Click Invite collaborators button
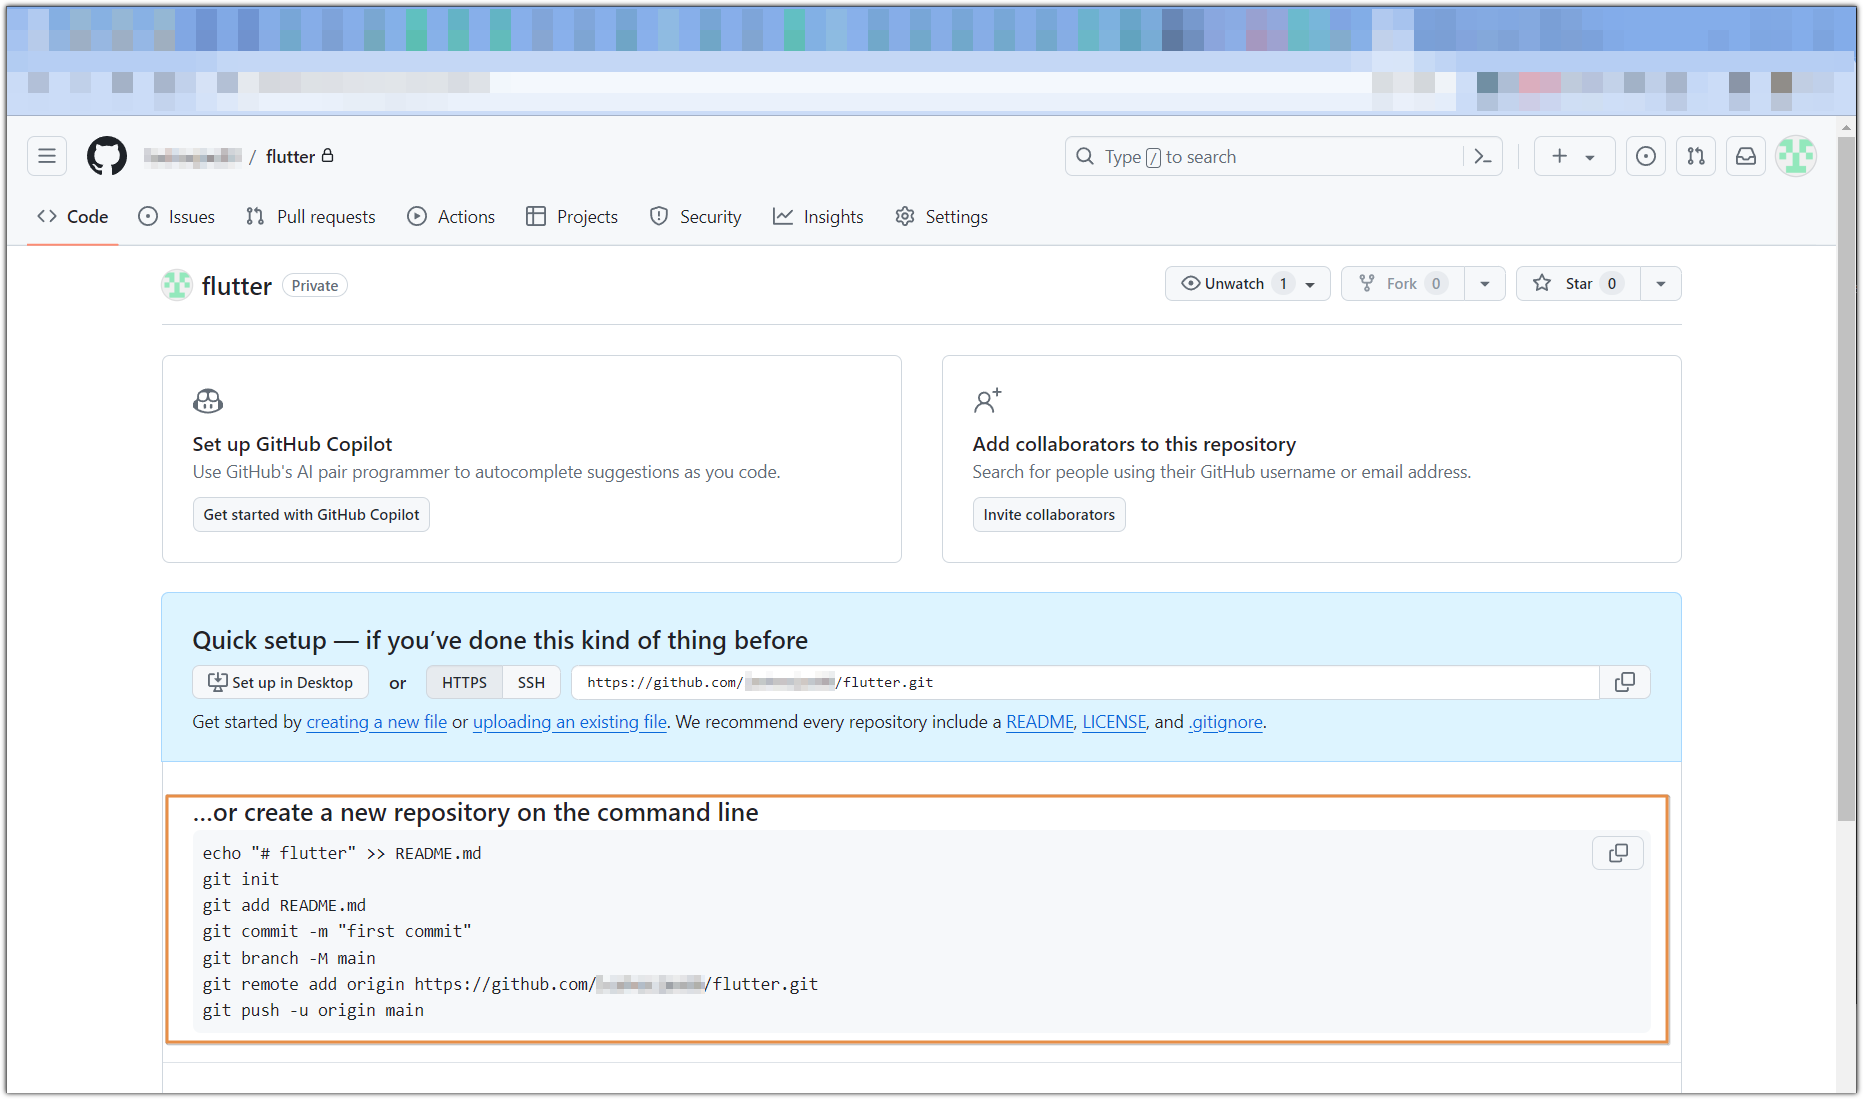The image size is (1863, 1099). 1049,515
